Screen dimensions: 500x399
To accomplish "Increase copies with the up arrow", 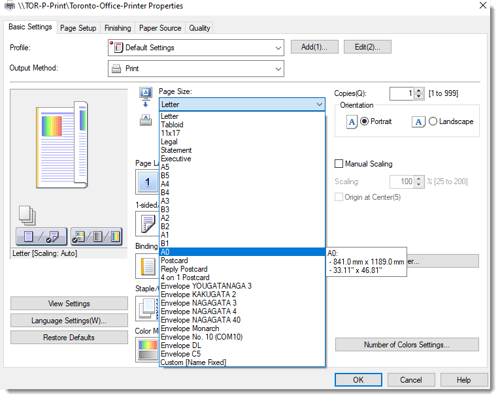I will [419, 91].
